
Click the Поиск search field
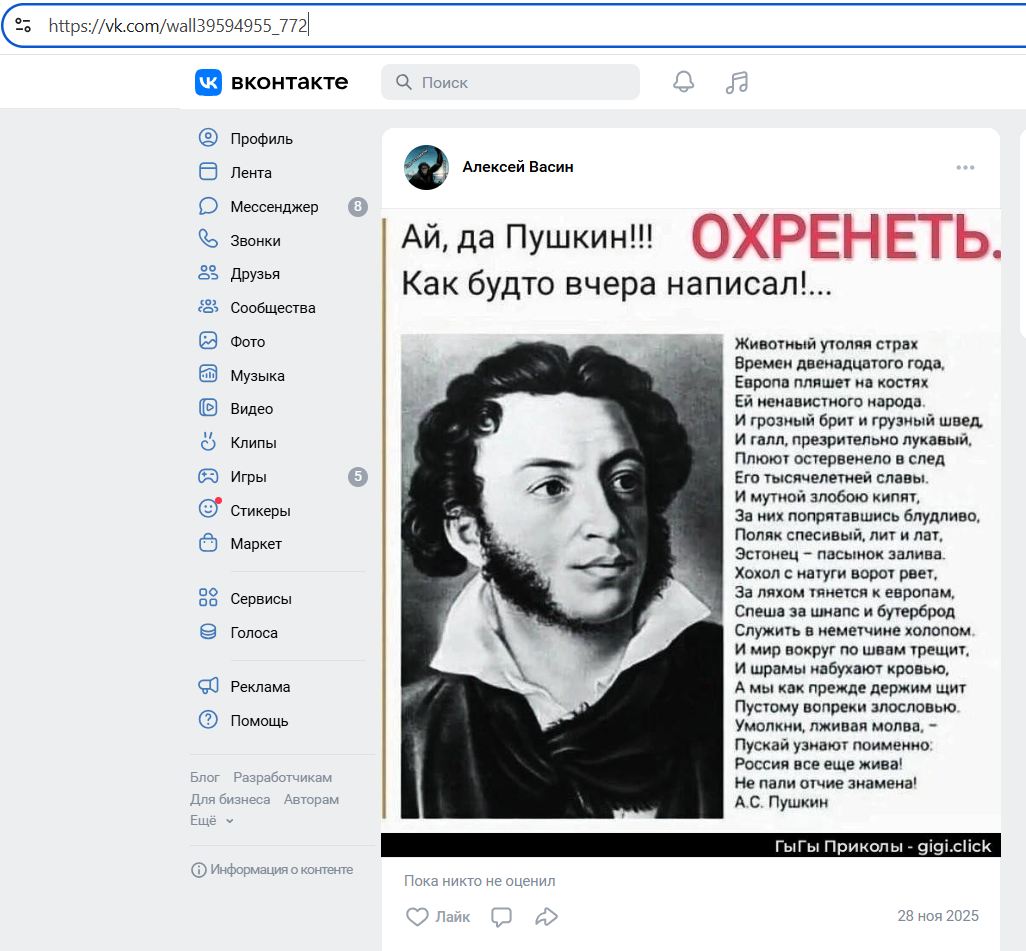pyautogui.click(x=510, y=82)
